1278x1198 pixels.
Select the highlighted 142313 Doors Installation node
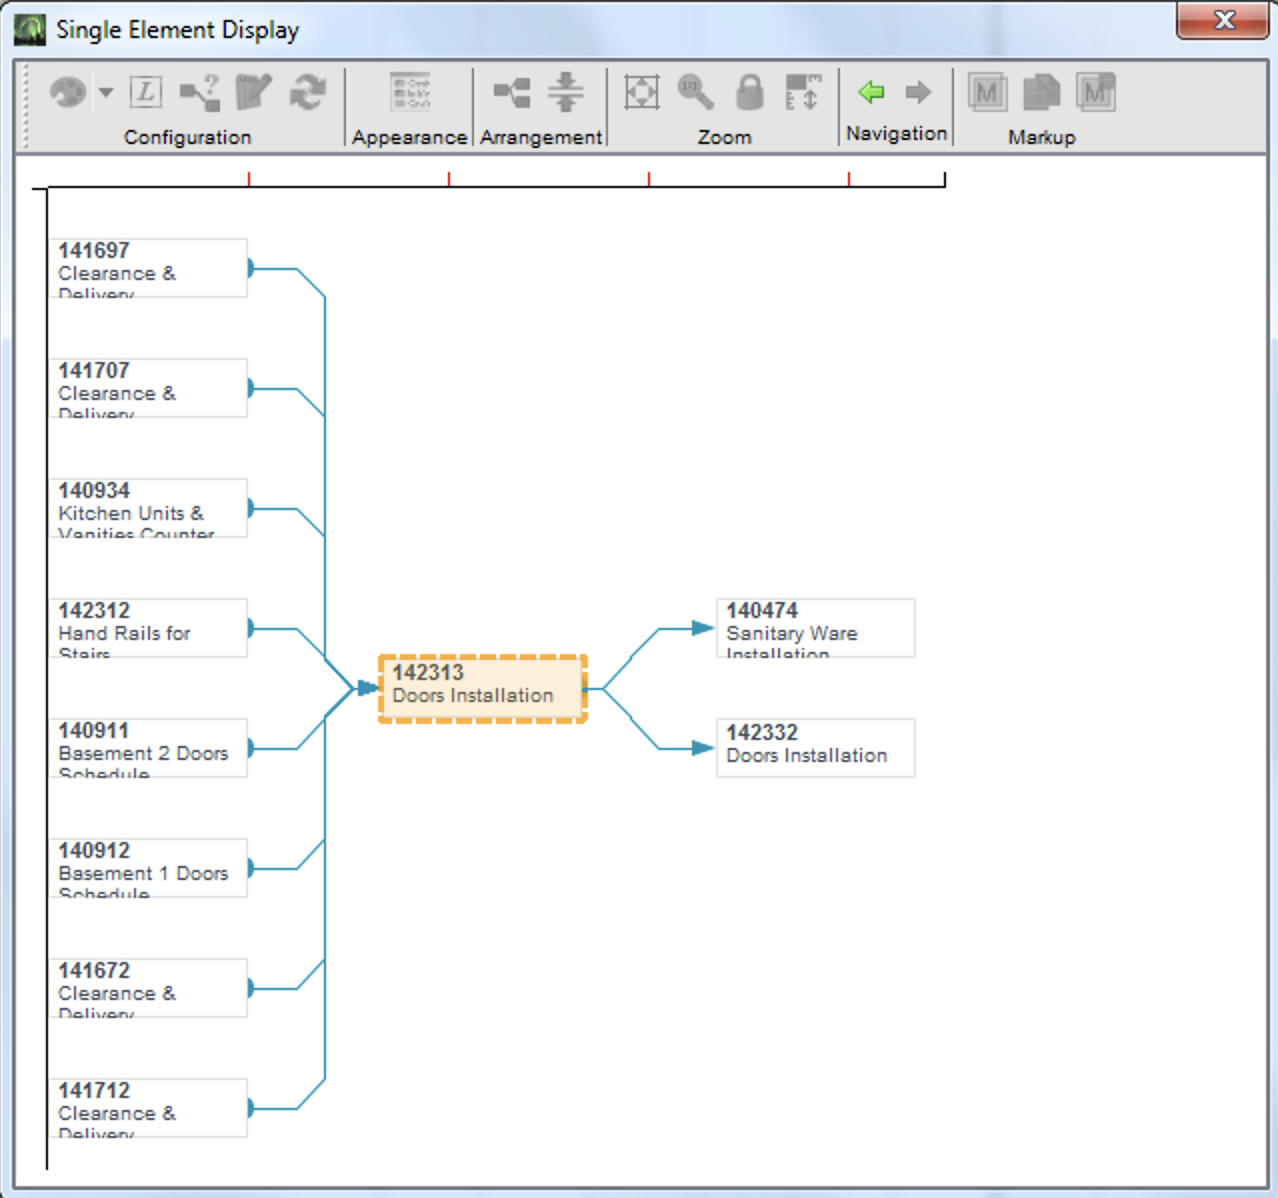point(483,688)
